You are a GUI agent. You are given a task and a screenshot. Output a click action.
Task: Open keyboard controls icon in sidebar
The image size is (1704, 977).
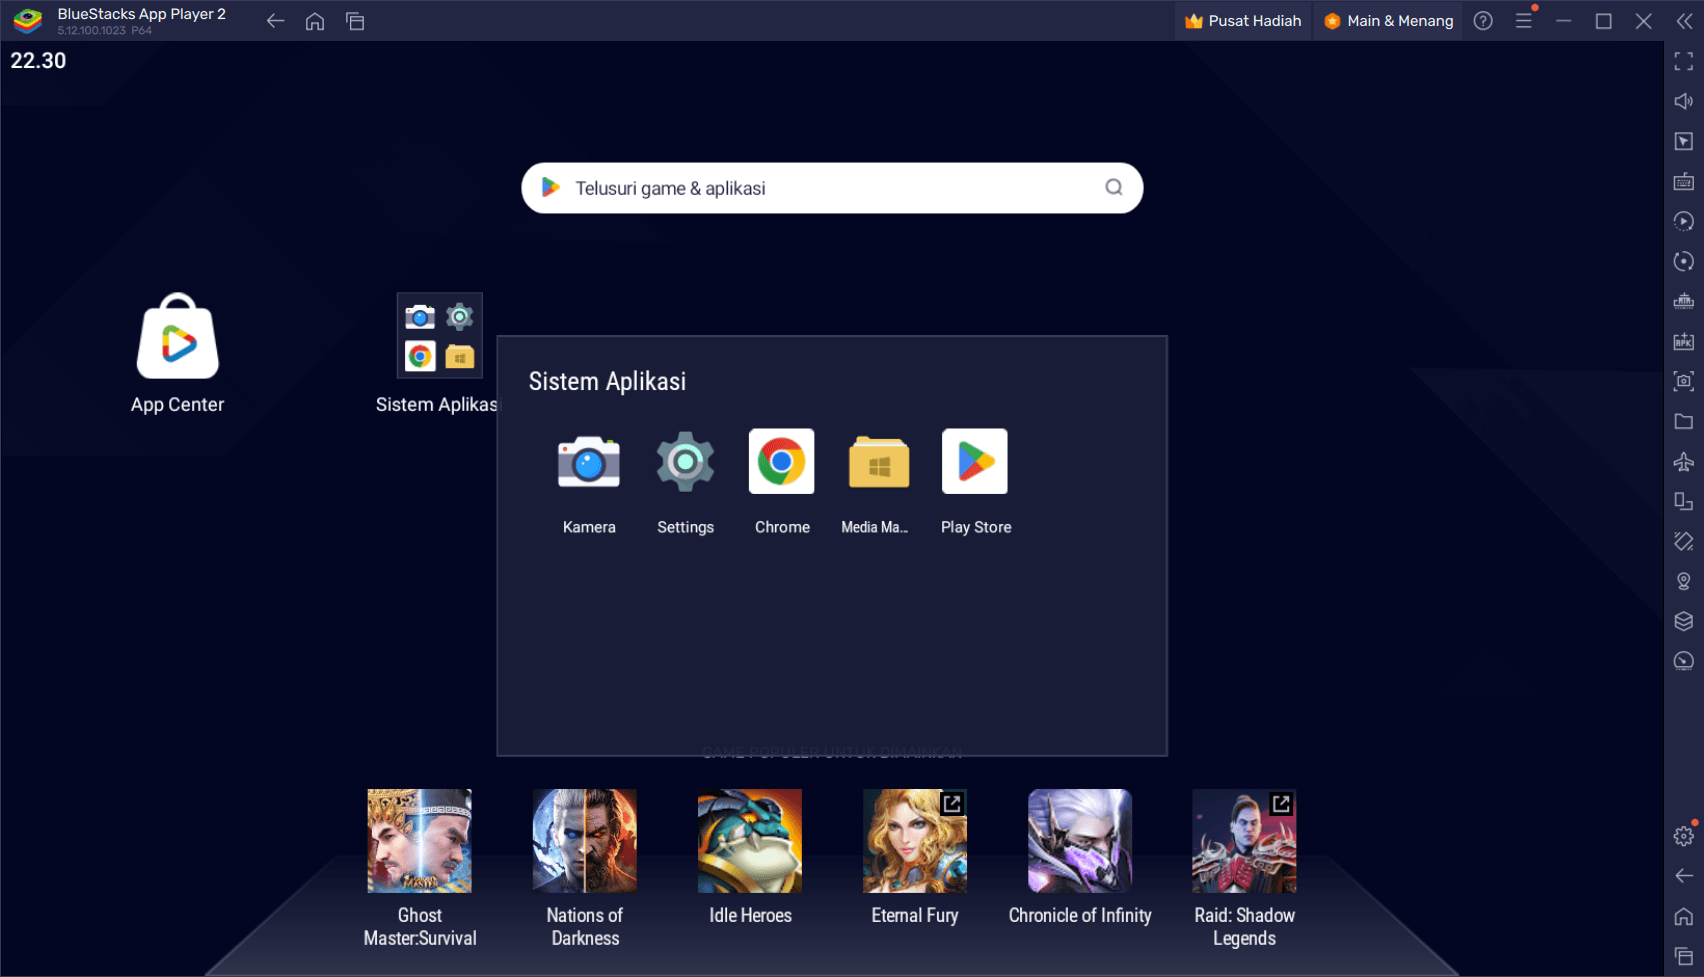click(x=1684, y=182)
